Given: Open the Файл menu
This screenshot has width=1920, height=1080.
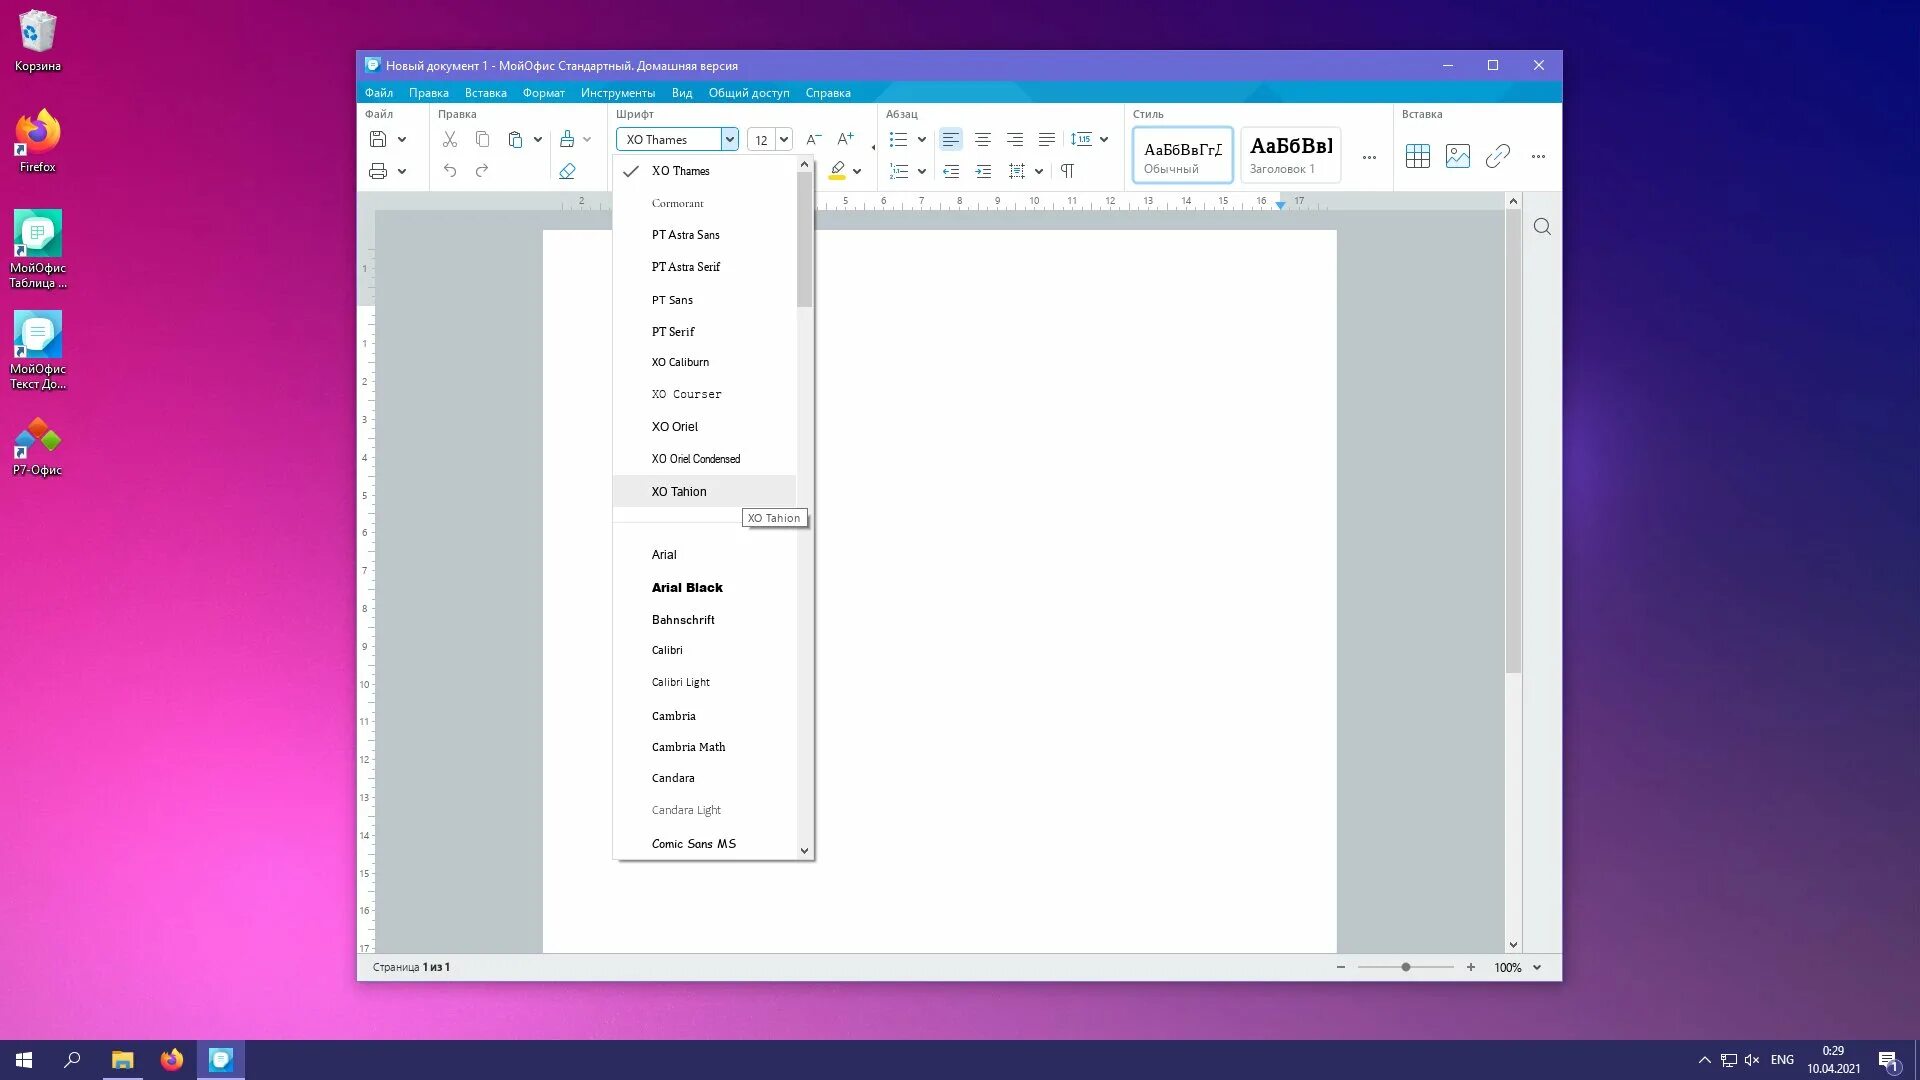Looking at the screenshot, I should click(x=378, y=92).
